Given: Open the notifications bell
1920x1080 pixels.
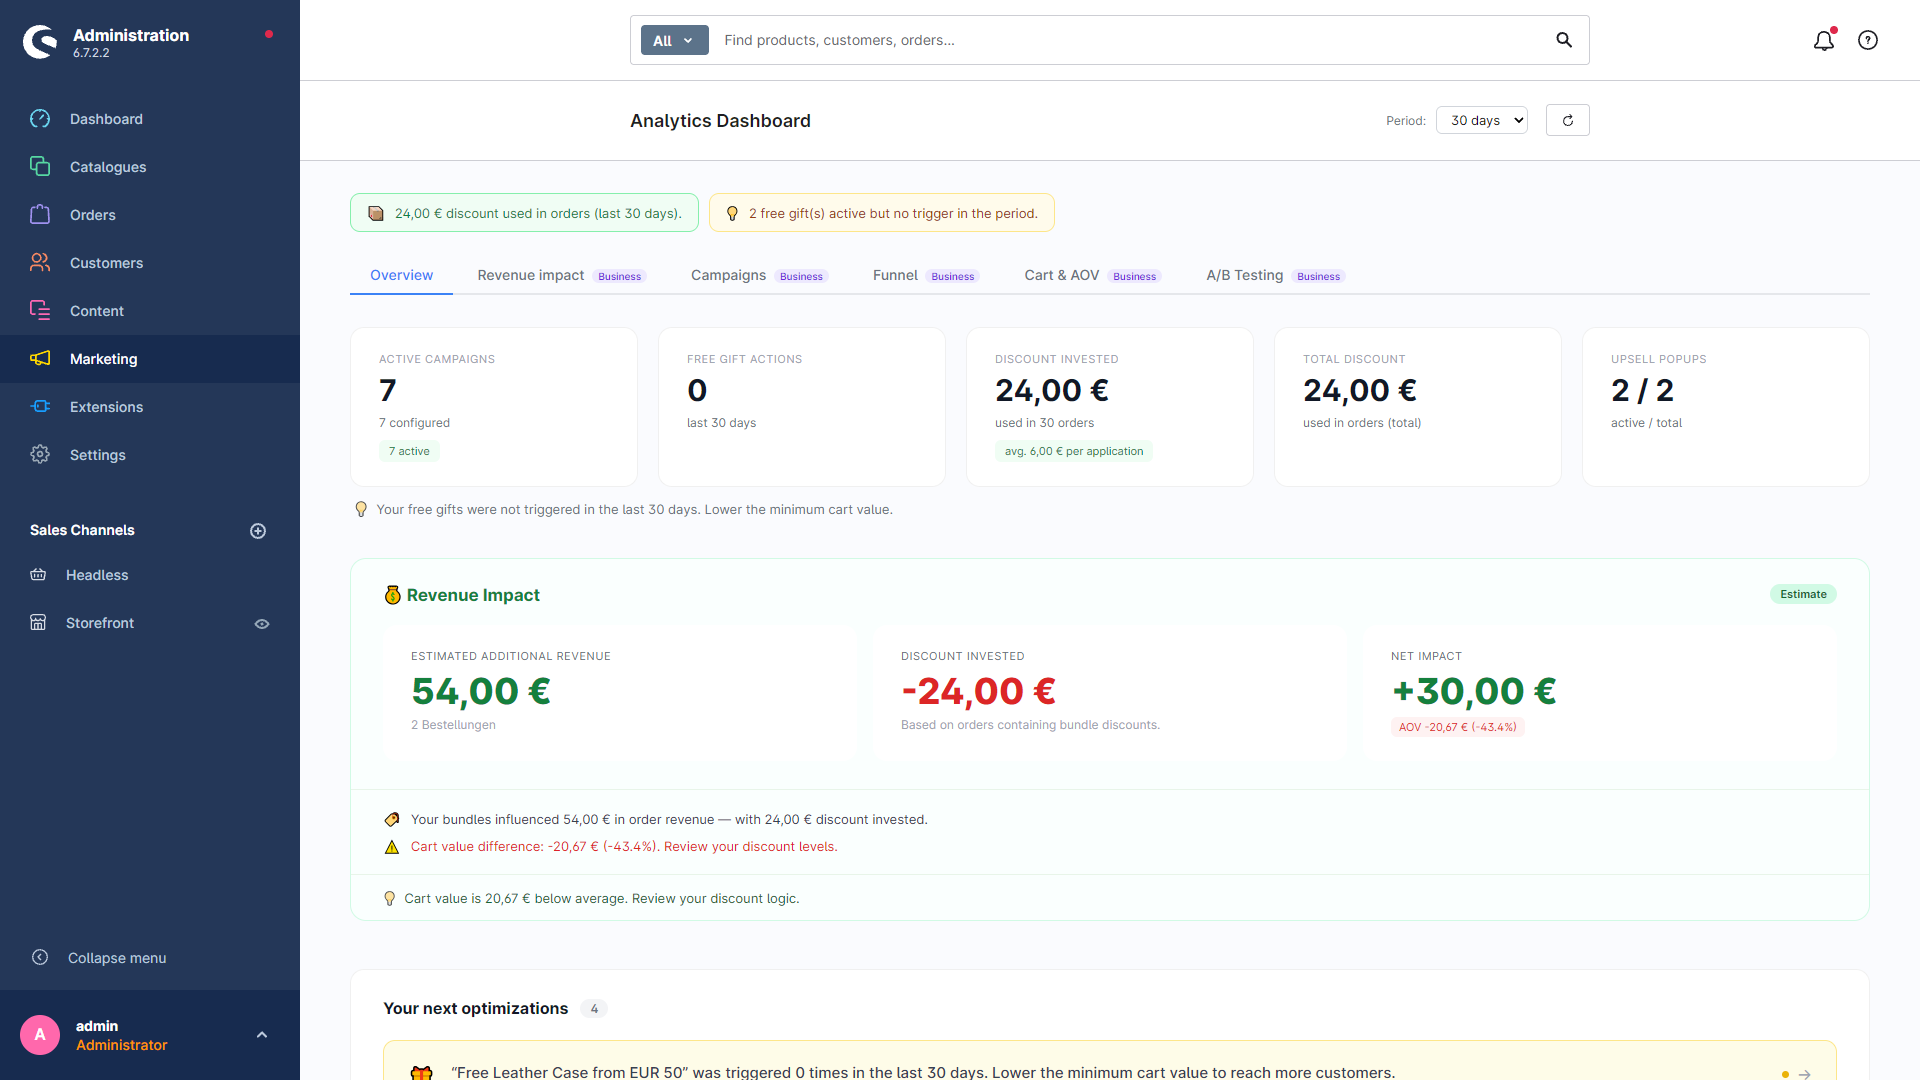Looking at the screenshot, I should point(1824,40).
